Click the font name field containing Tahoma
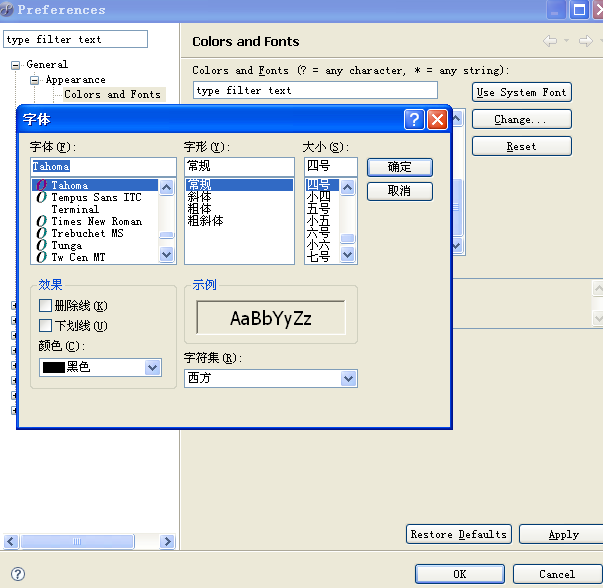 click(x=103, y=167)
